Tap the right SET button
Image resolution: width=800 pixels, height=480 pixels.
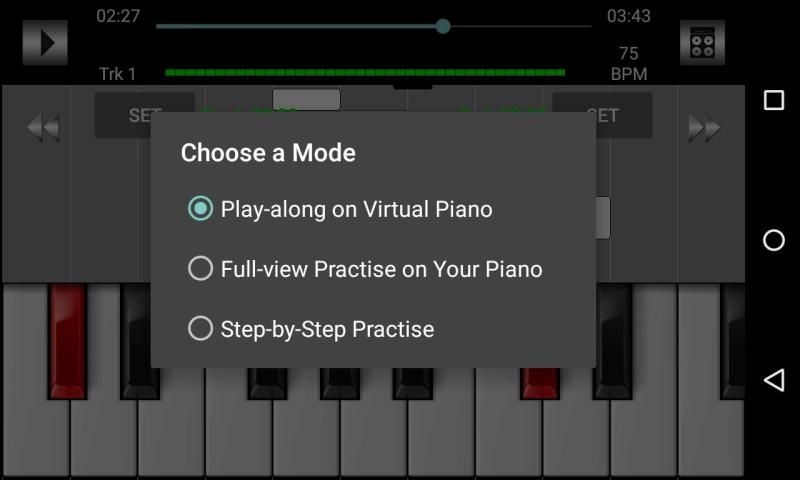point(603,115)
